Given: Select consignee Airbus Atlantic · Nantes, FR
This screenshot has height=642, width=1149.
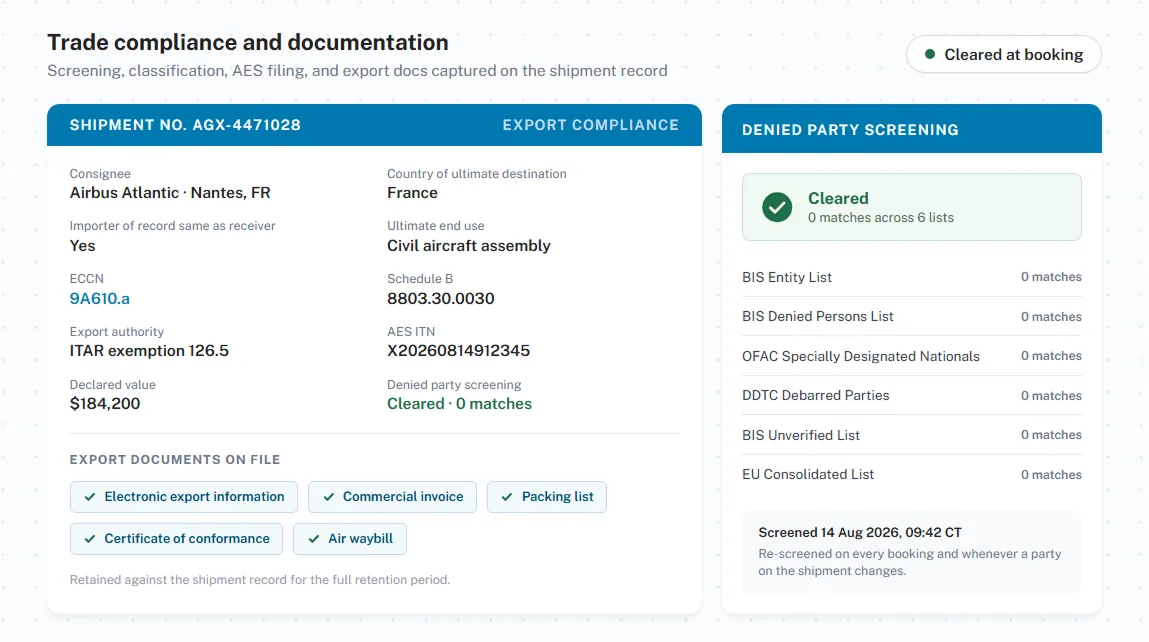Looking at the screenshot, I should pyautogui.click(x=170, y=193).
